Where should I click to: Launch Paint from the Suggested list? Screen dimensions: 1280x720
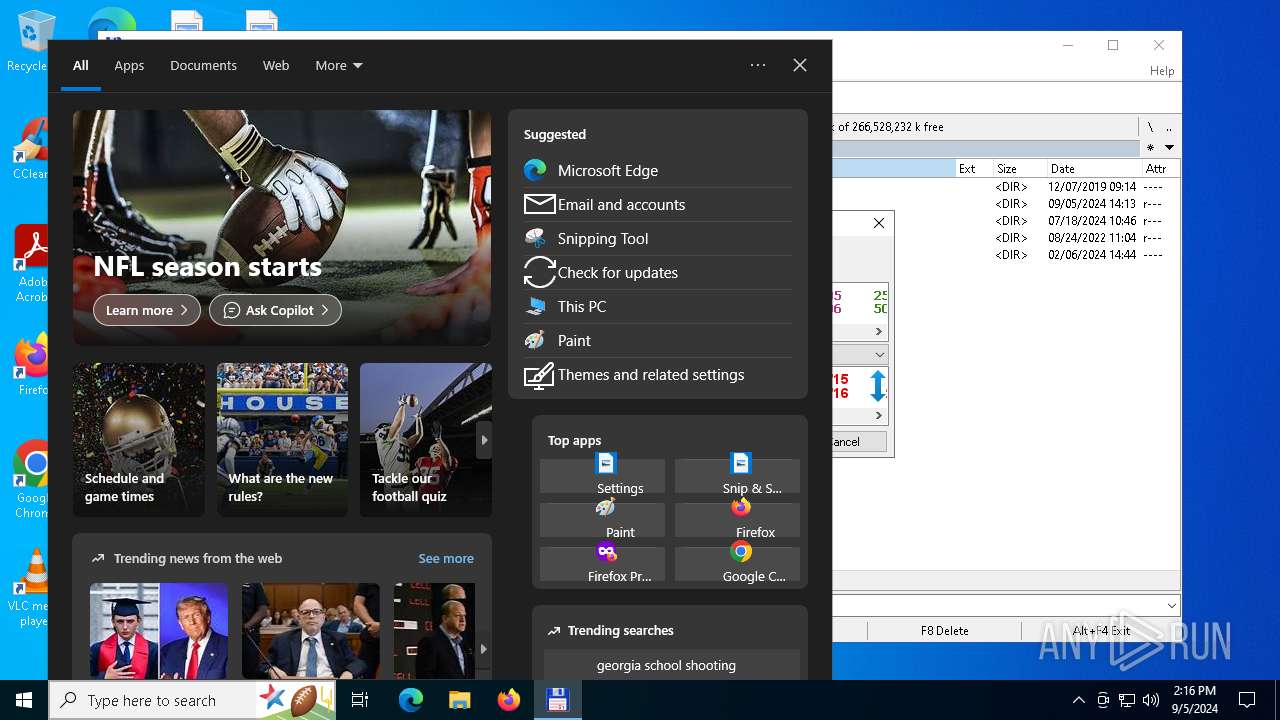click(x=657, y=340)
